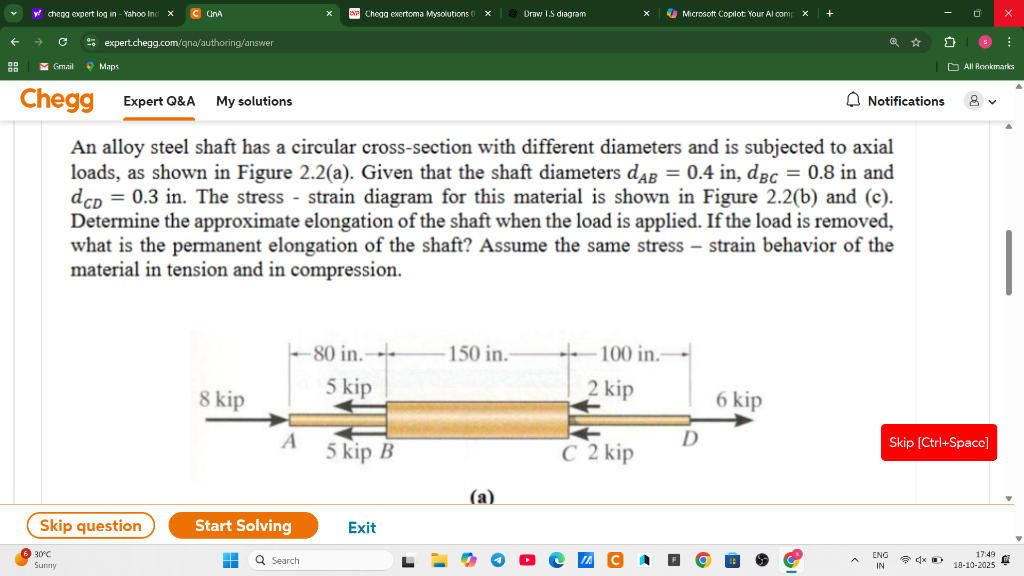Screen dimensions: 1024x576
Task: Open the All Bookmarks folder
Action: coord(981,67)
